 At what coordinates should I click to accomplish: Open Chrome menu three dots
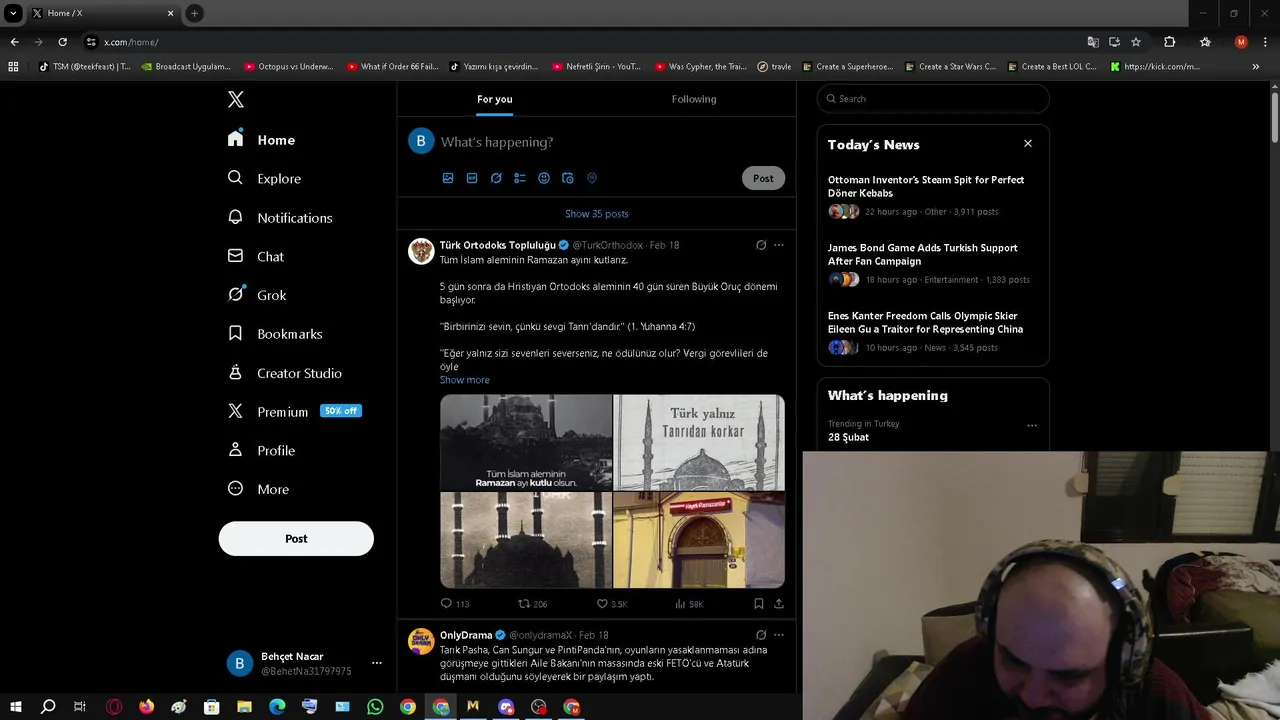pyautogui.click(x=1266, y=42)
